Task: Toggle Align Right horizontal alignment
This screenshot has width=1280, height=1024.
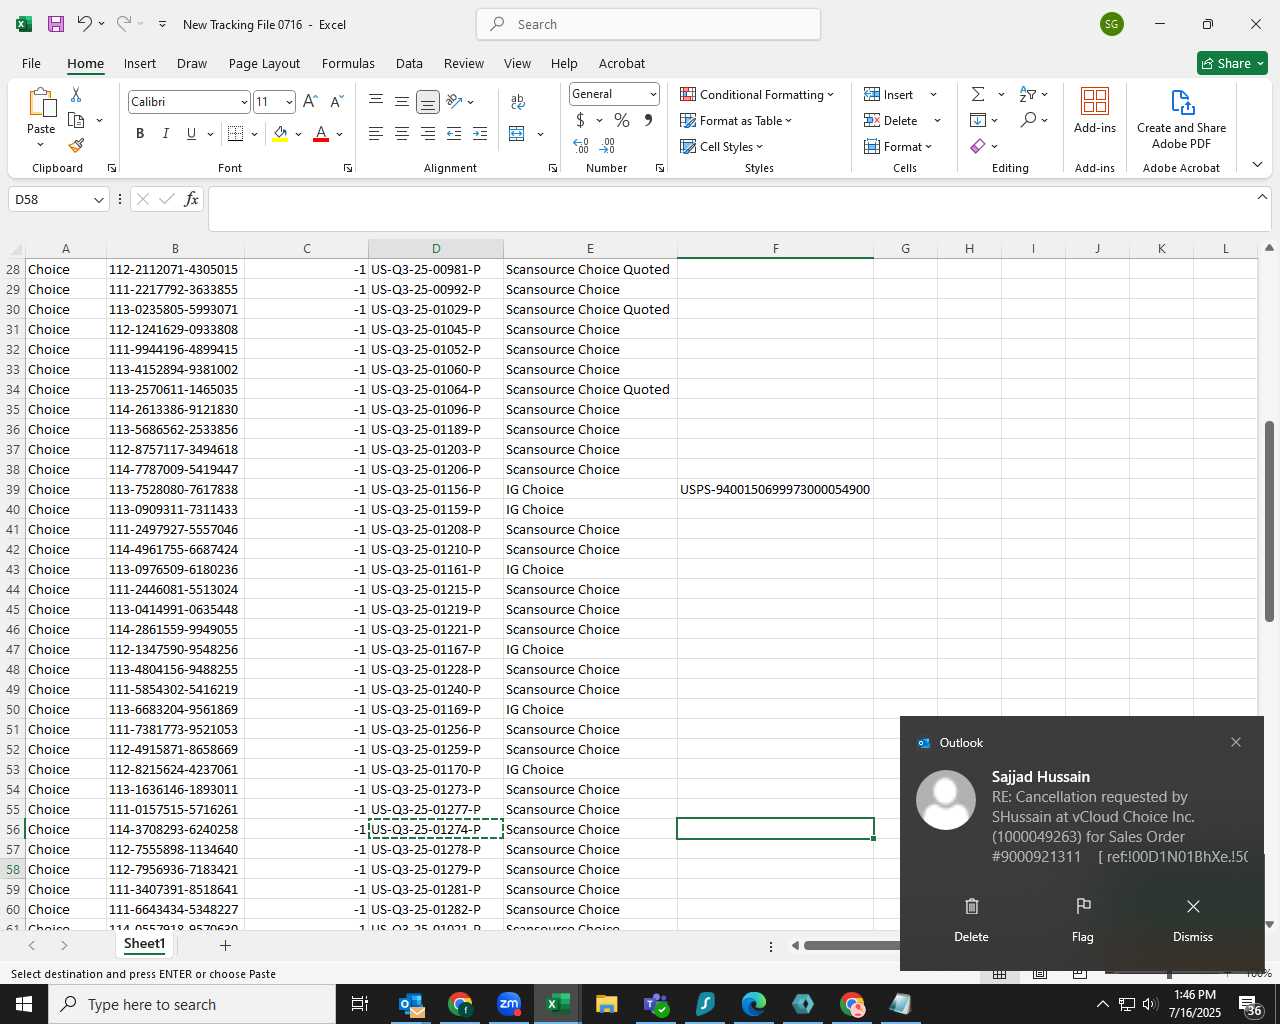Action: (x=428, y=134)
